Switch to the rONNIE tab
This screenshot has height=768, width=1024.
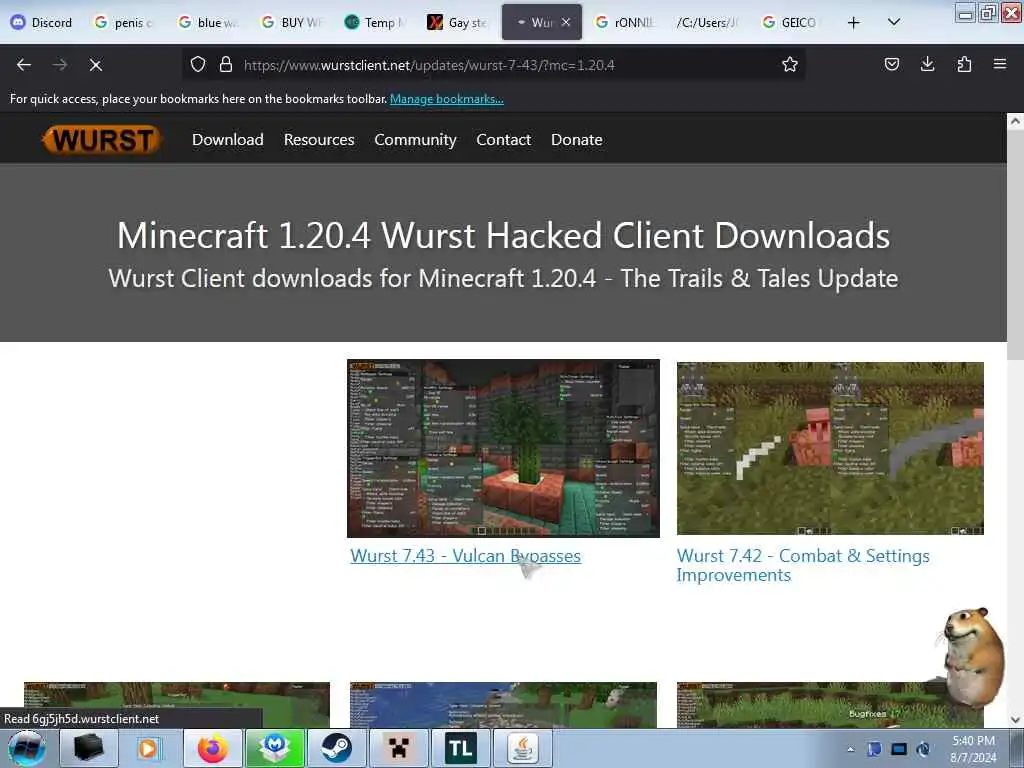pos(626,23)
